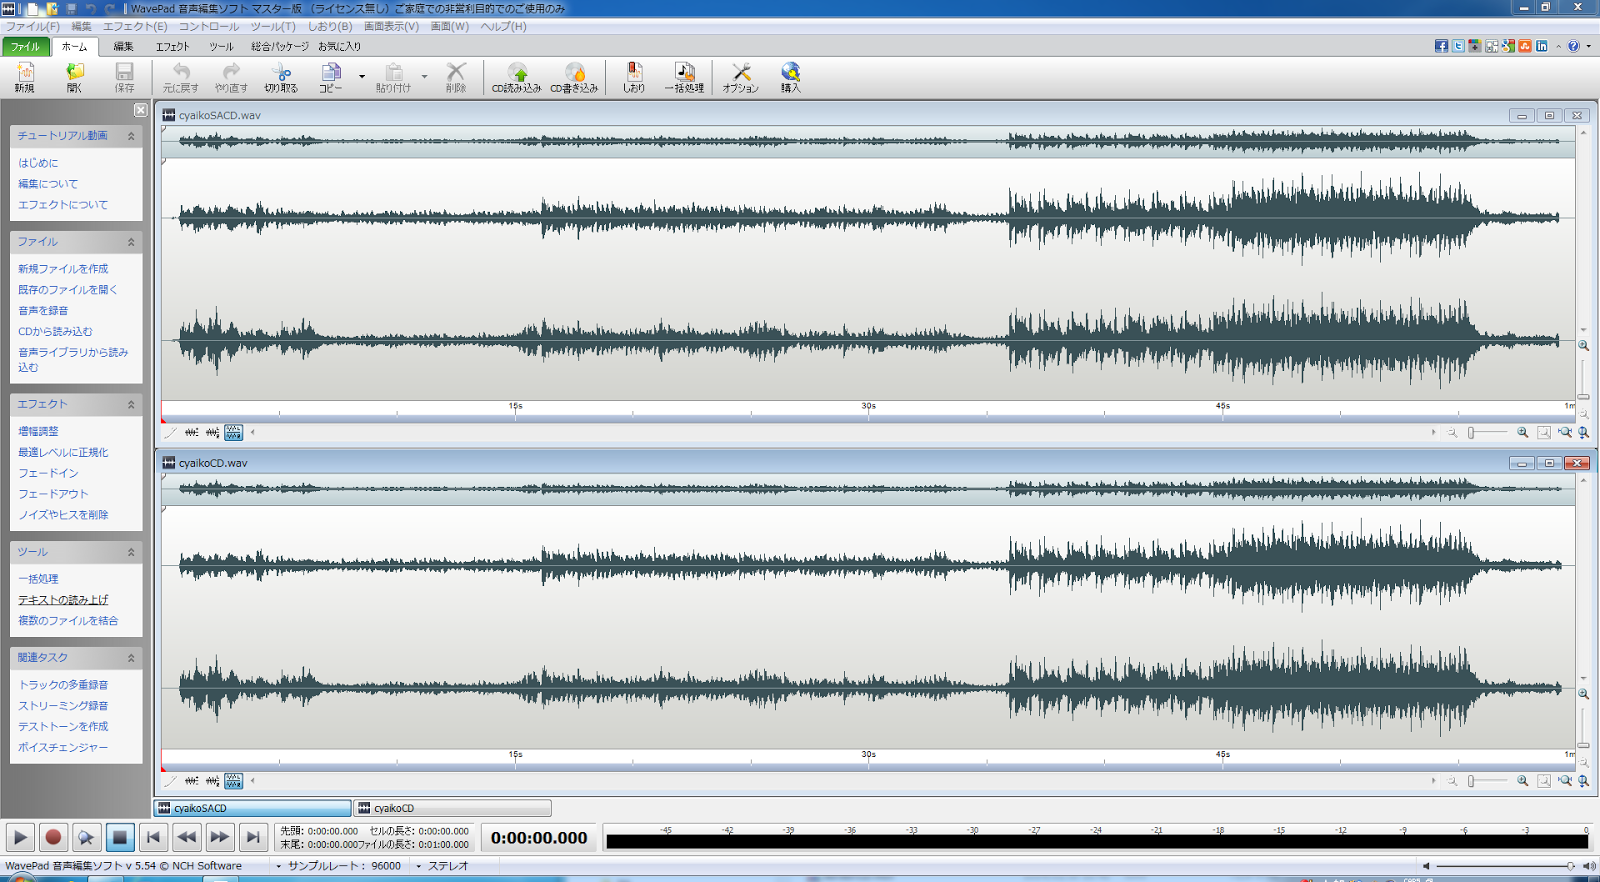
Task: Click the フェードイン effect link
Action: coord(48,473)
